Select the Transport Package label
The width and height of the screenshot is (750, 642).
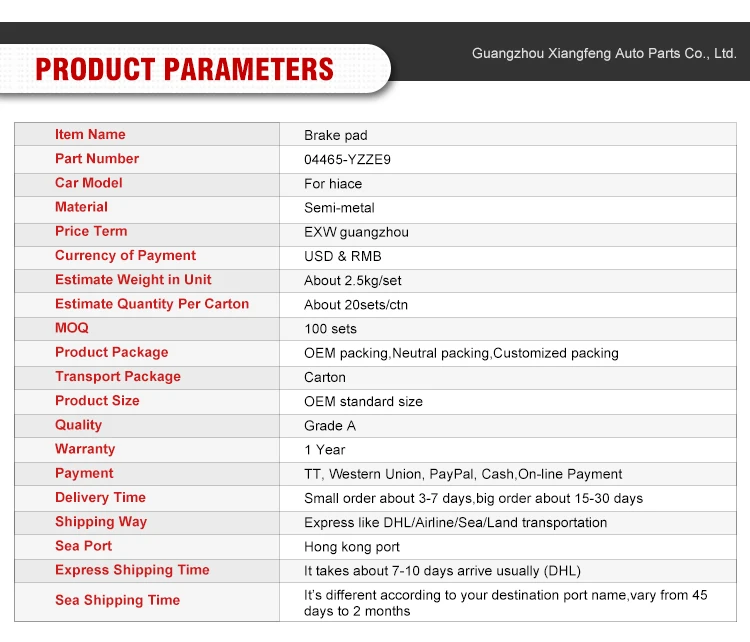pyautogui.click(x=118, y=377)
